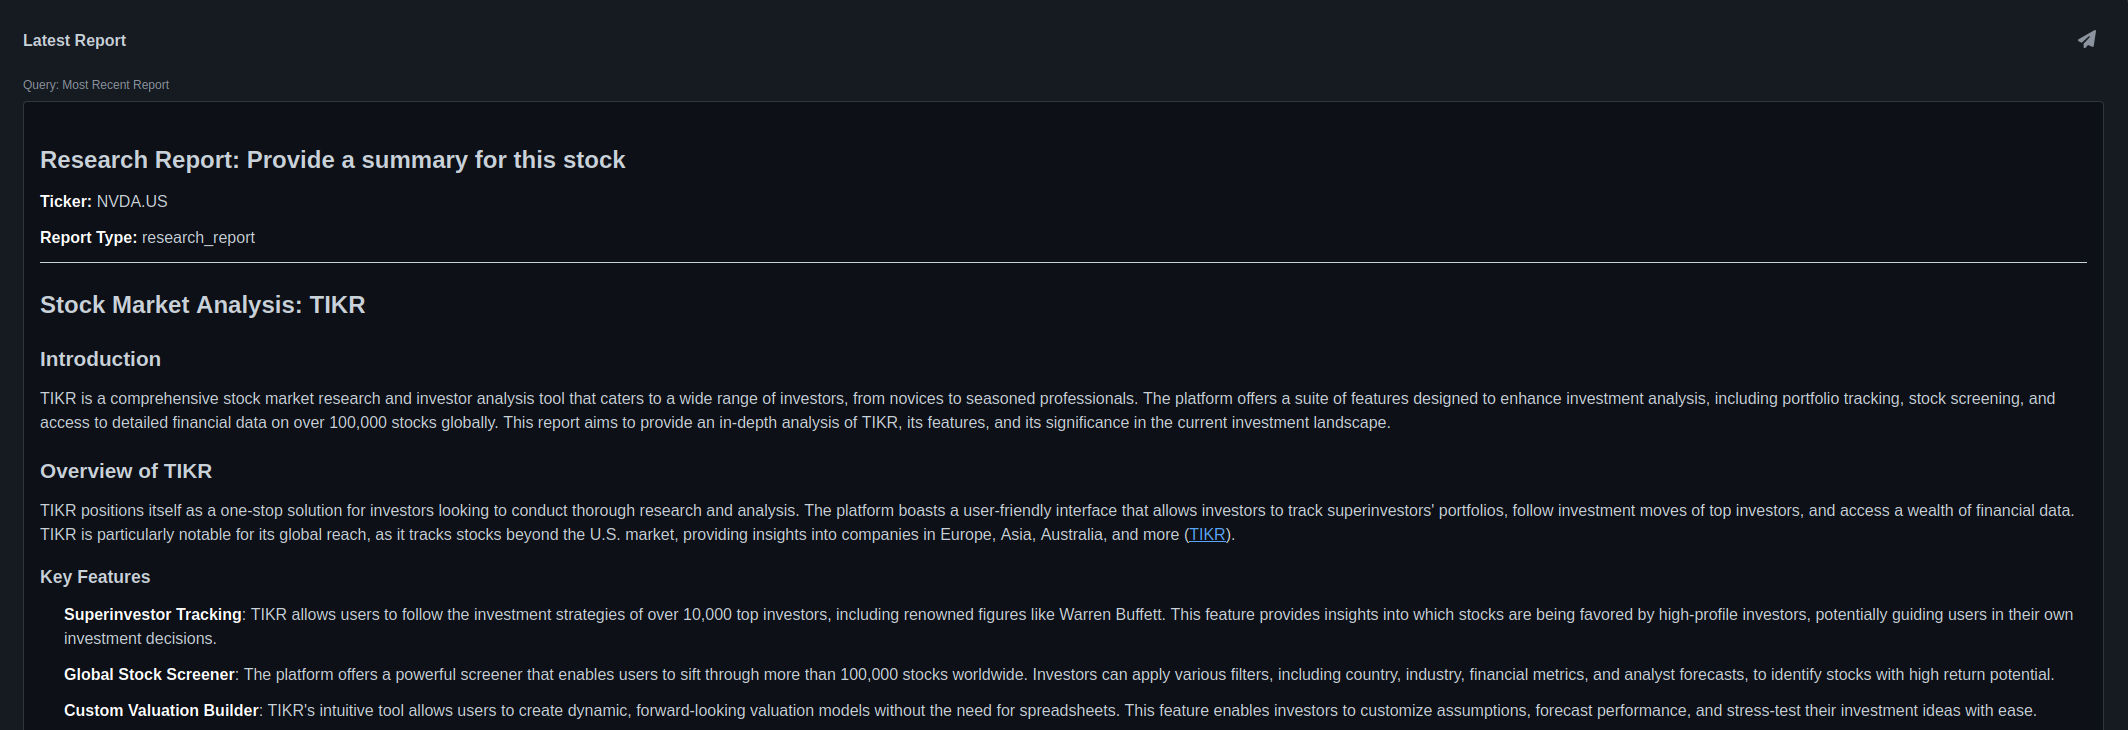Click the research_report type value
This screenshot has width=2128, height=730.
(x=198, y=238)
